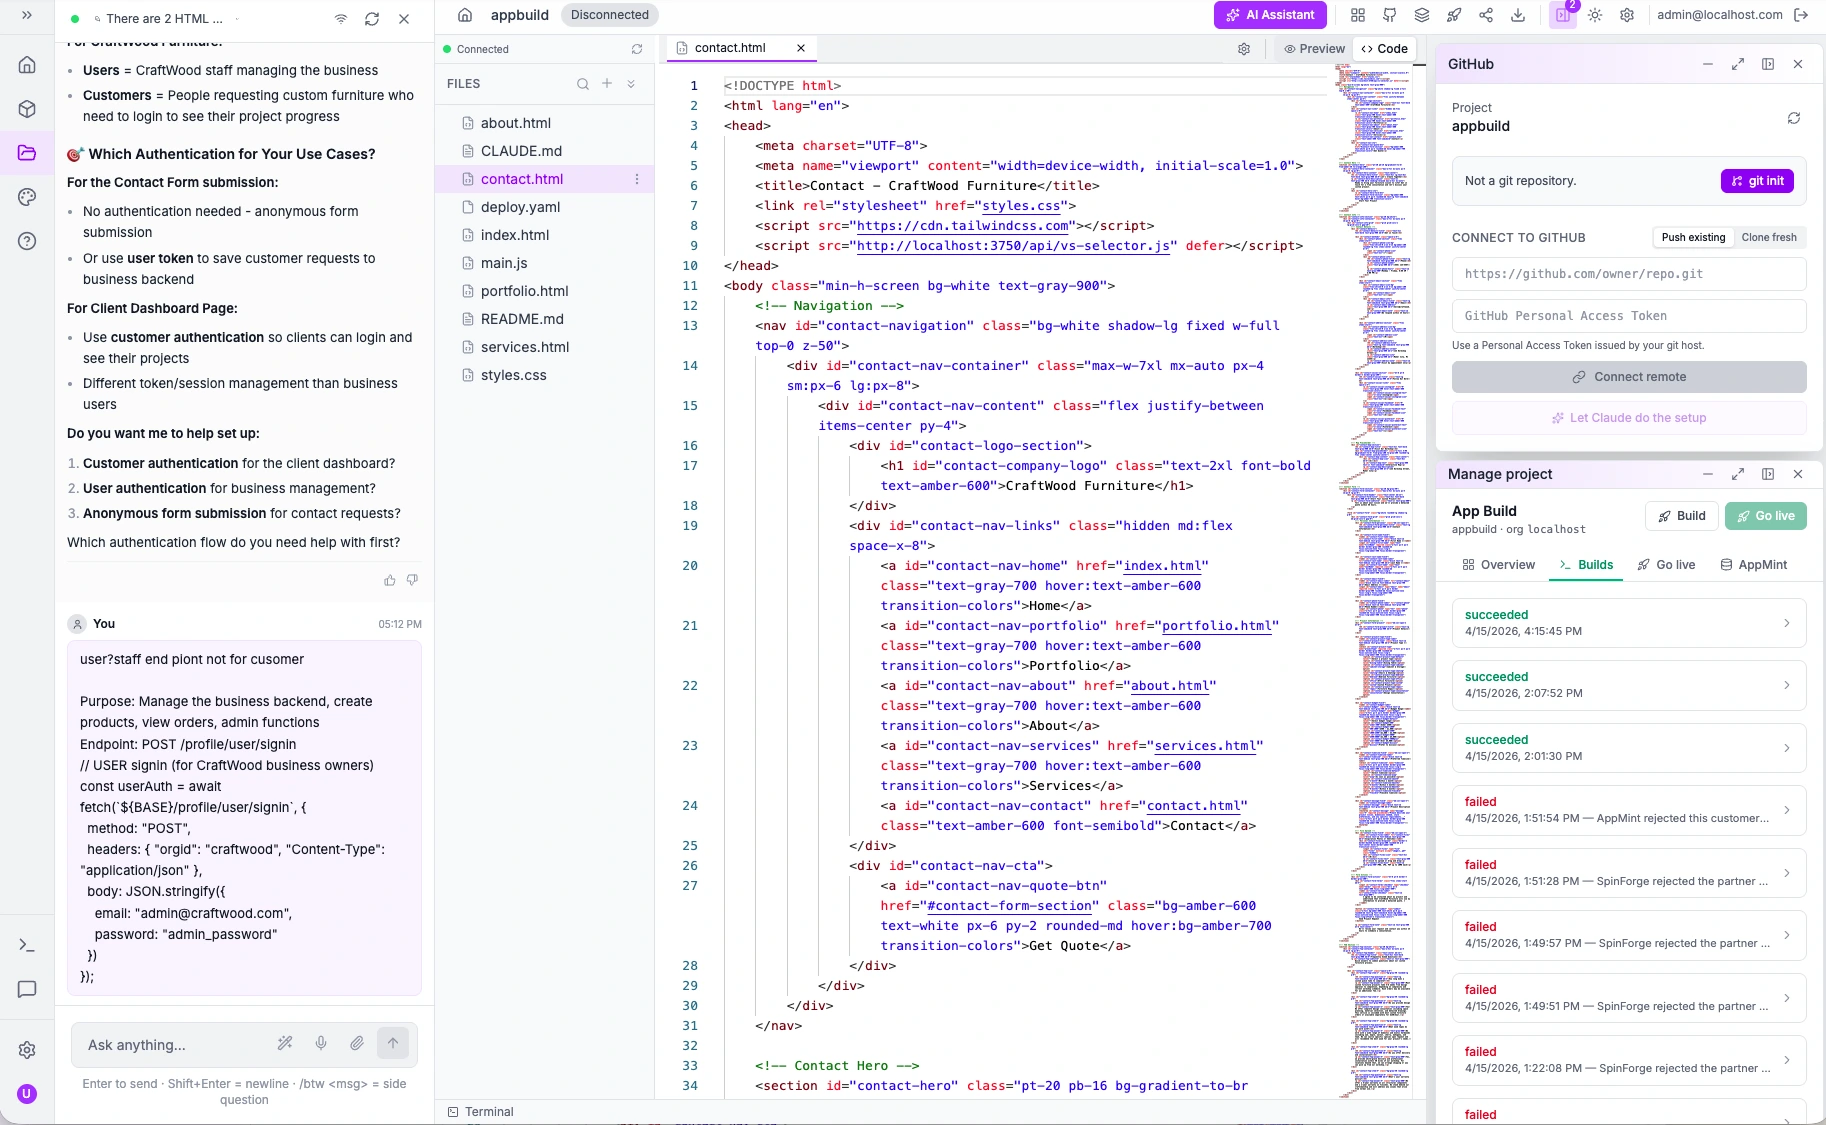
Task: Collapse all files with the double chevron
Action: tap(631, 84)
